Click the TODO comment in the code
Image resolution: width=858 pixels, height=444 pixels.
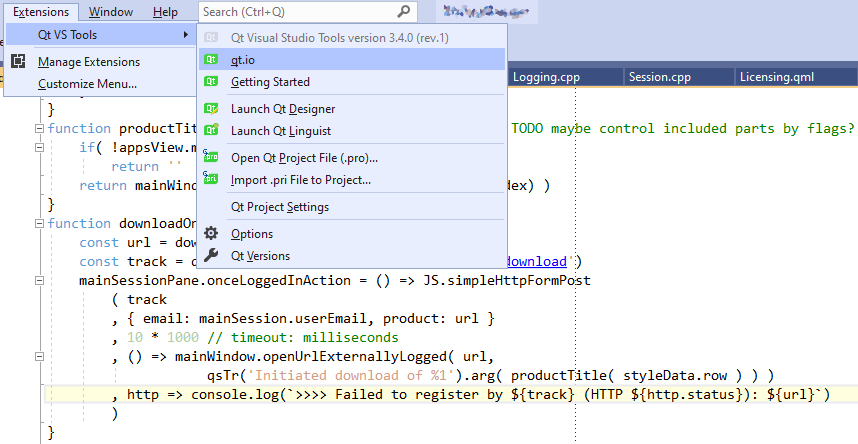[x=682, y=129]
